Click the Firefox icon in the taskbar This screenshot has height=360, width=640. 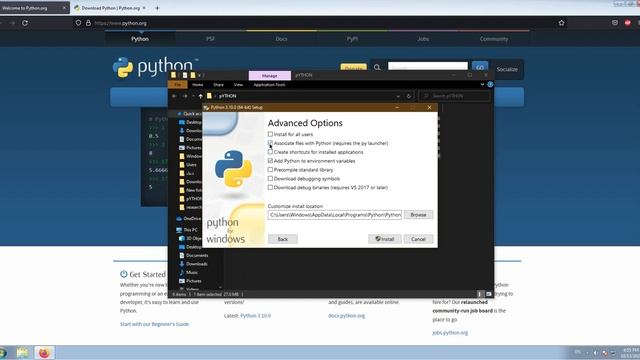point(44,353)
